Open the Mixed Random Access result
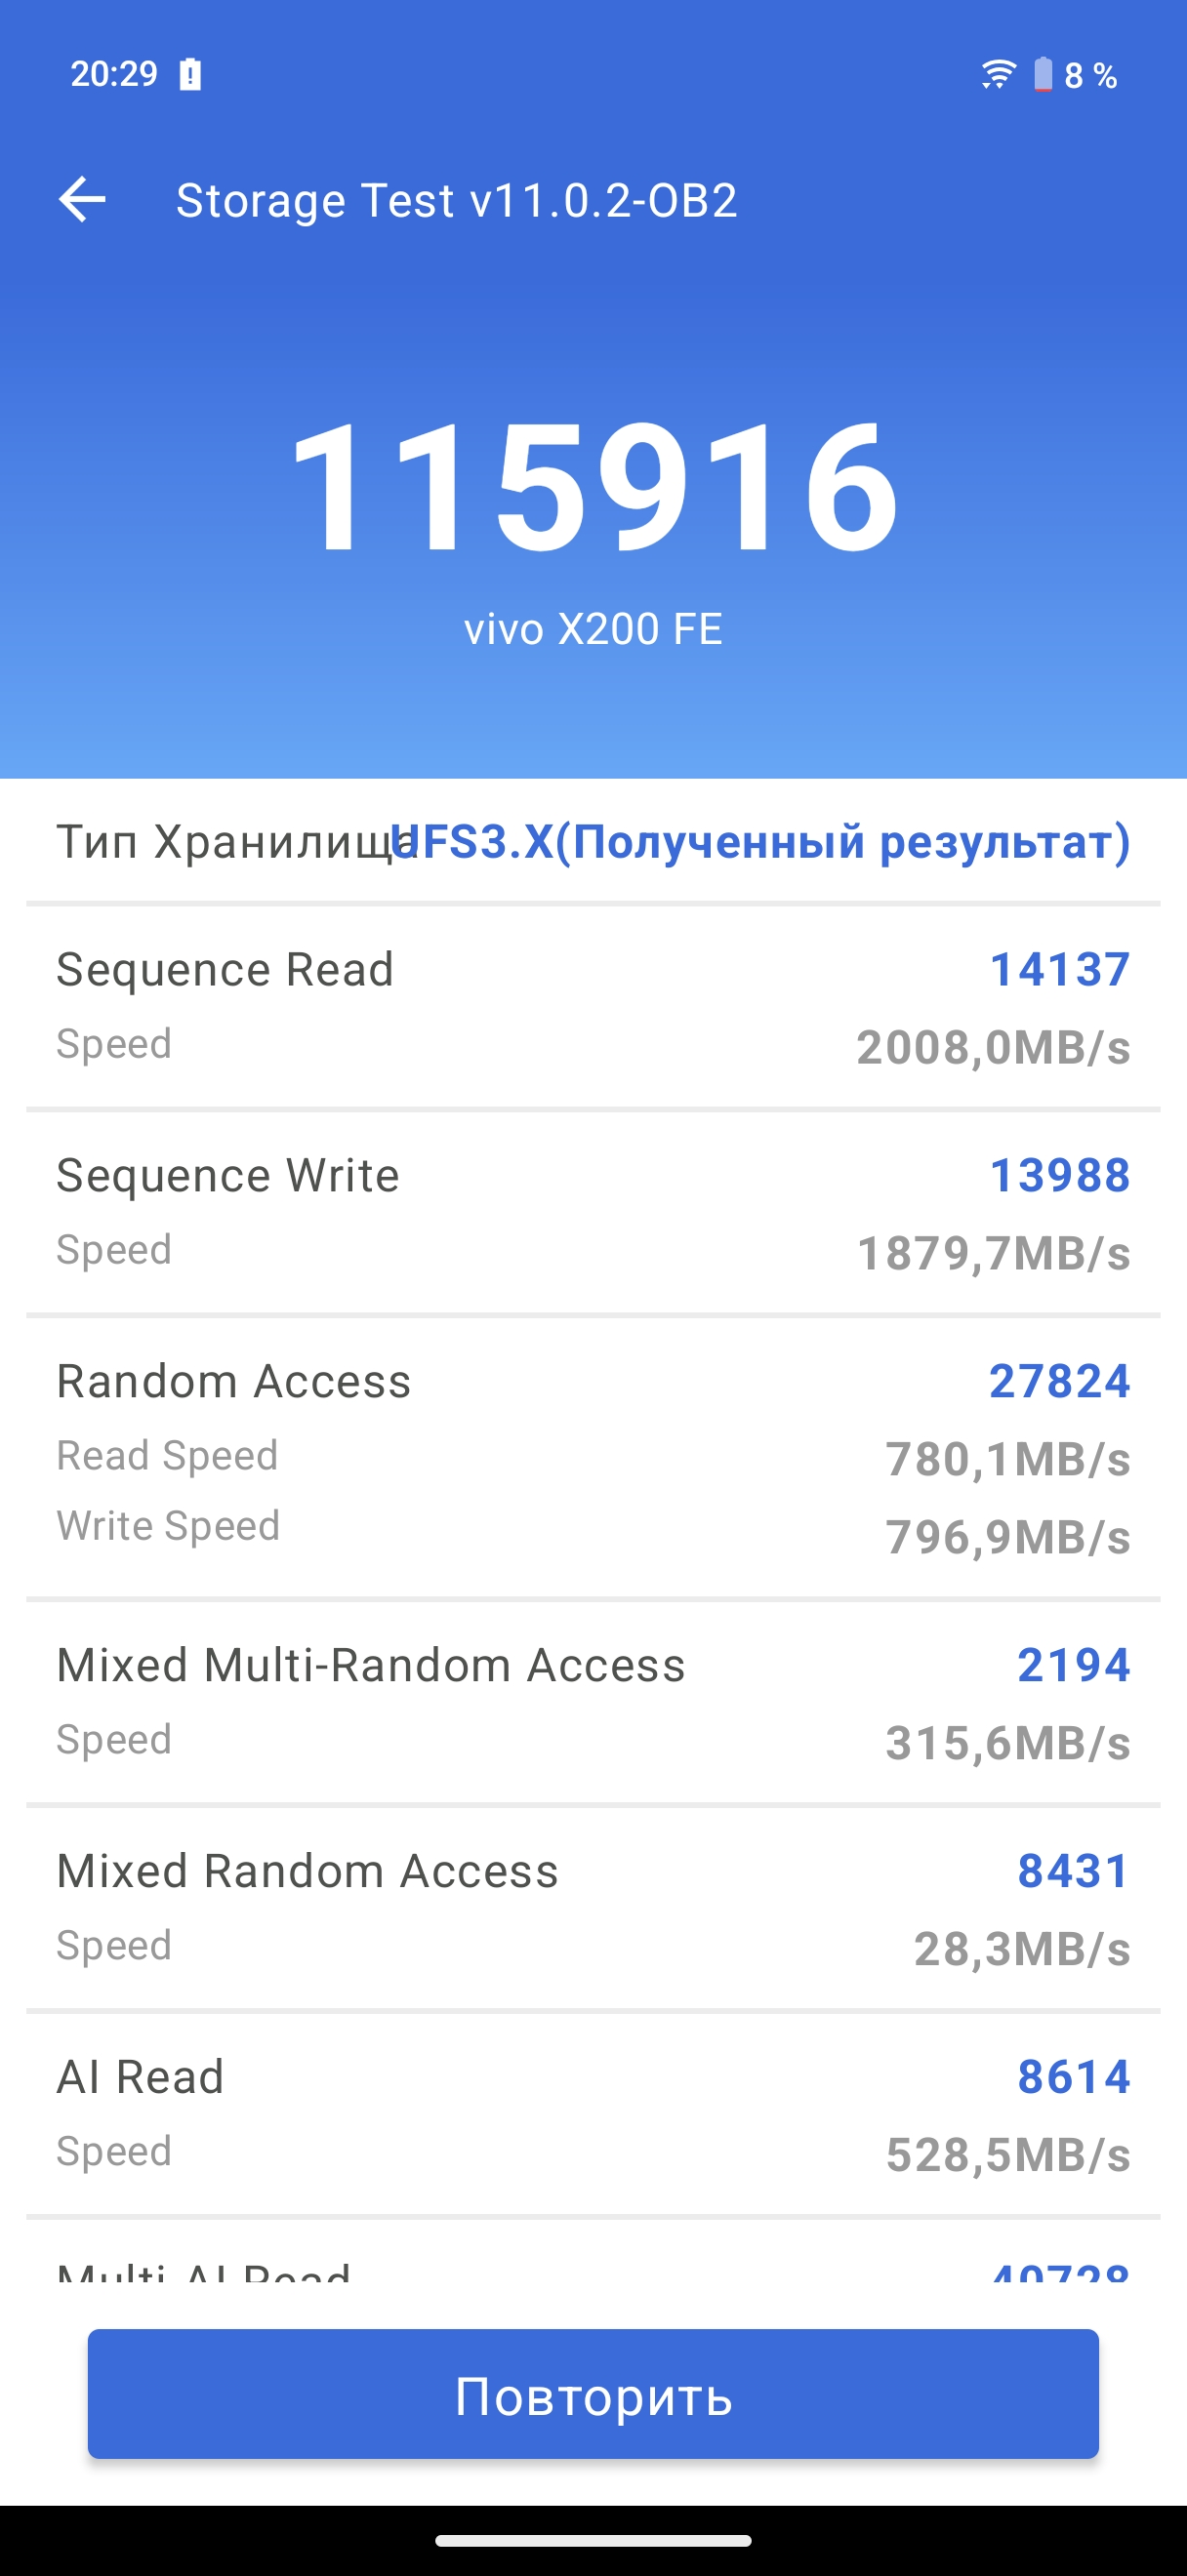Screen dimensions: 1187x2576 [x=593, y=1908]
